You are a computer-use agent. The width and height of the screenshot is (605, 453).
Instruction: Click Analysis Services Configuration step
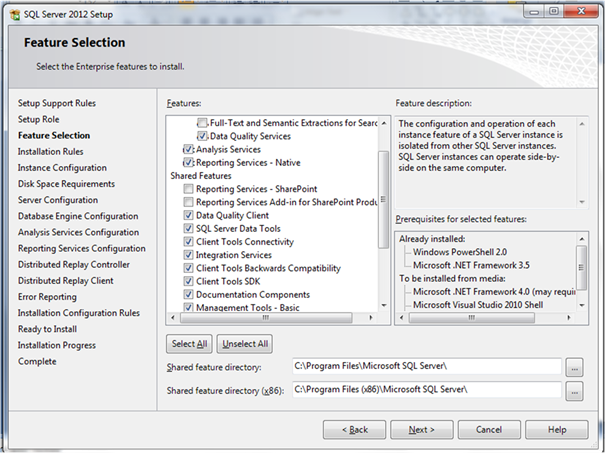coord(78,232)
